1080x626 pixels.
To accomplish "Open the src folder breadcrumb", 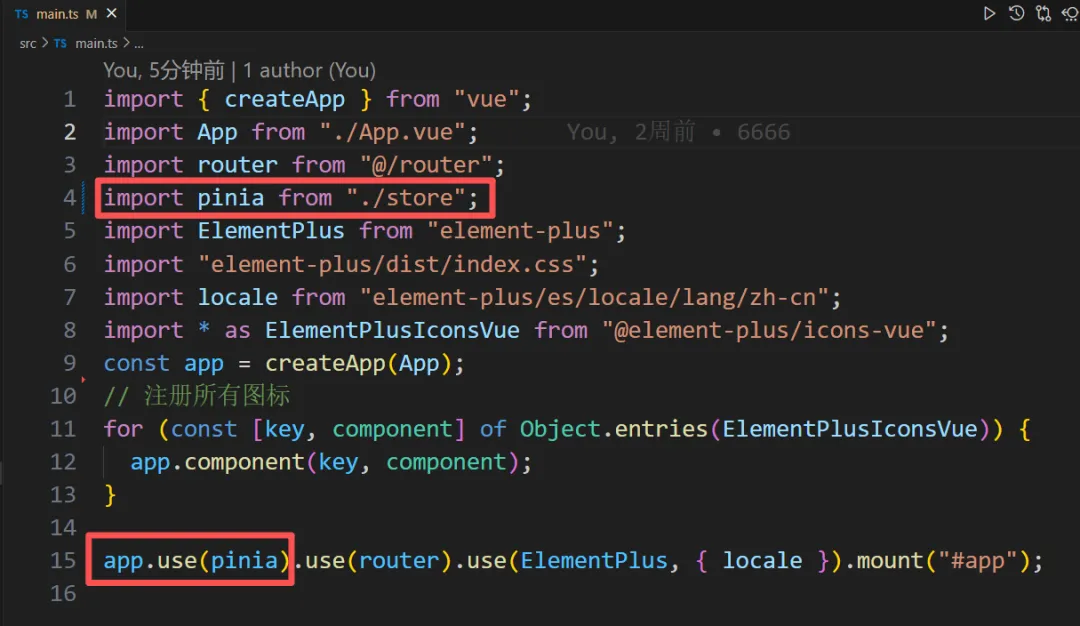I will (28, 44).
